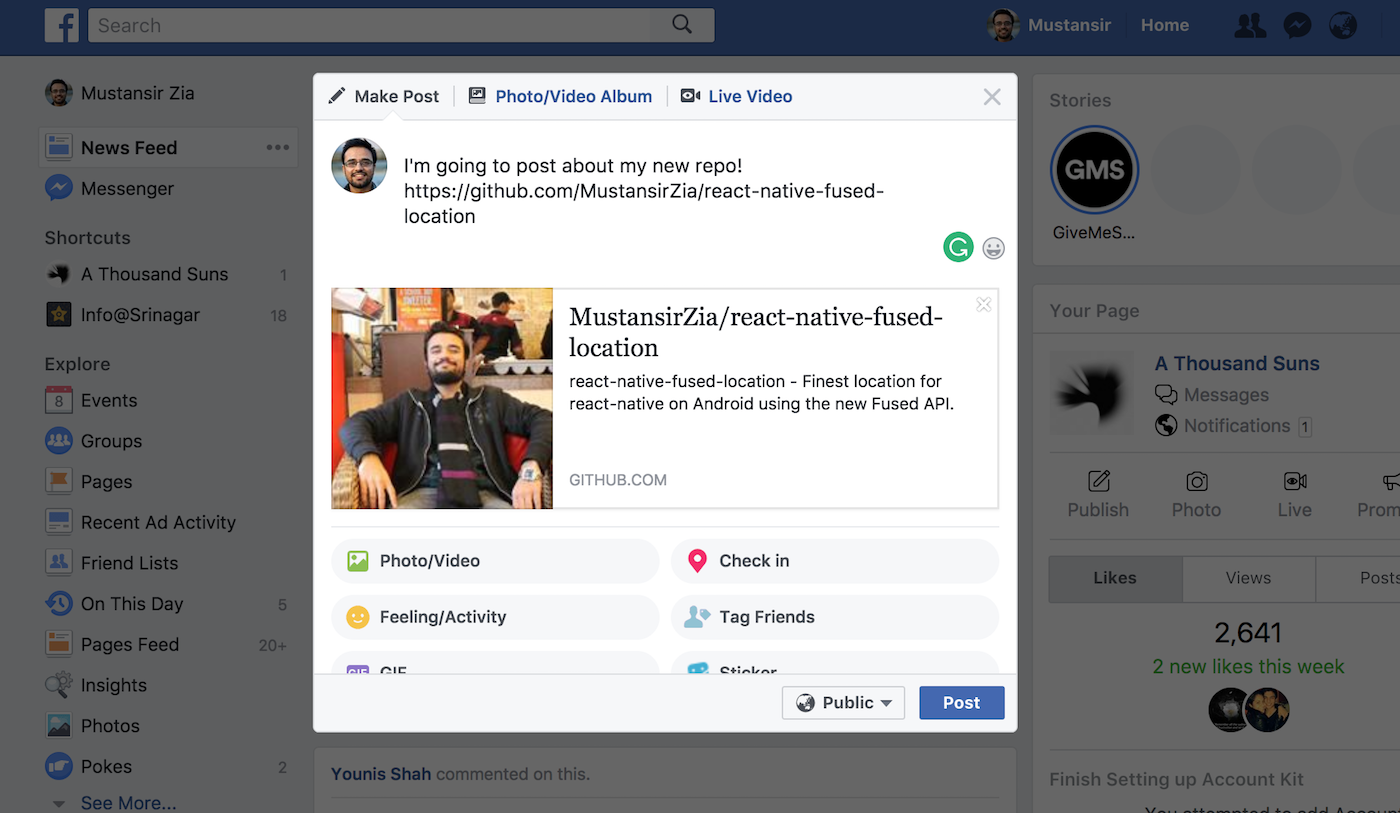The height and width of the screenshot is (813, 1400).
Task: Click the Publish icon on Your Page
Action: 1098,481
